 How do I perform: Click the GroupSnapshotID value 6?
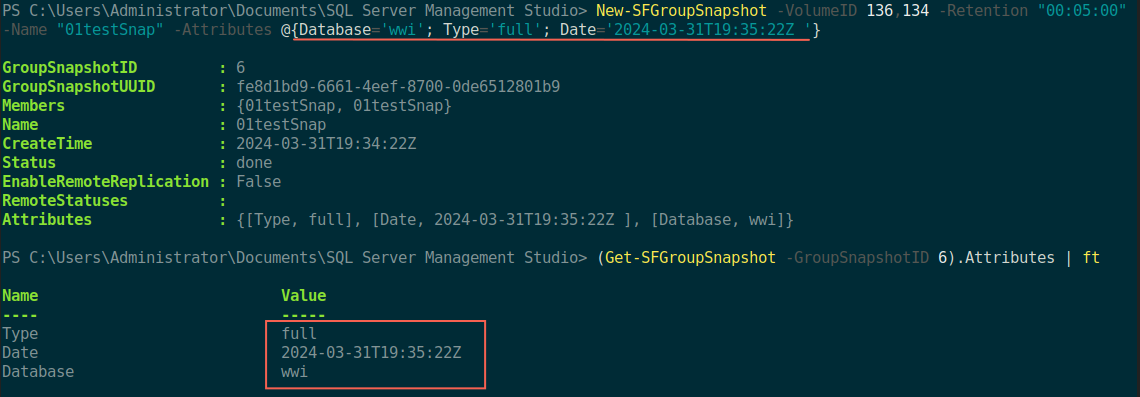241,68
